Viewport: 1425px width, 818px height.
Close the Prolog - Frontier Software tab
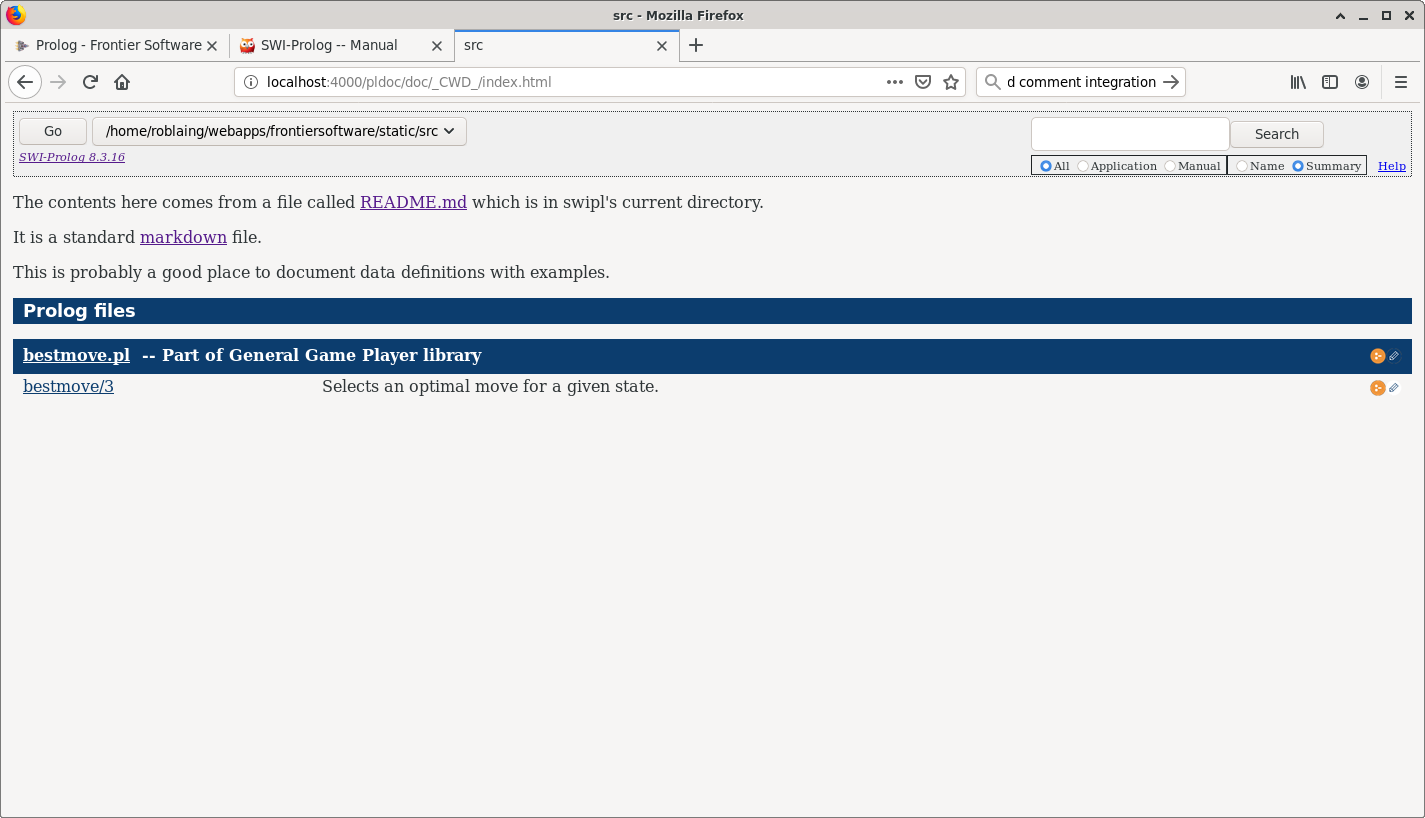(212, 45)
